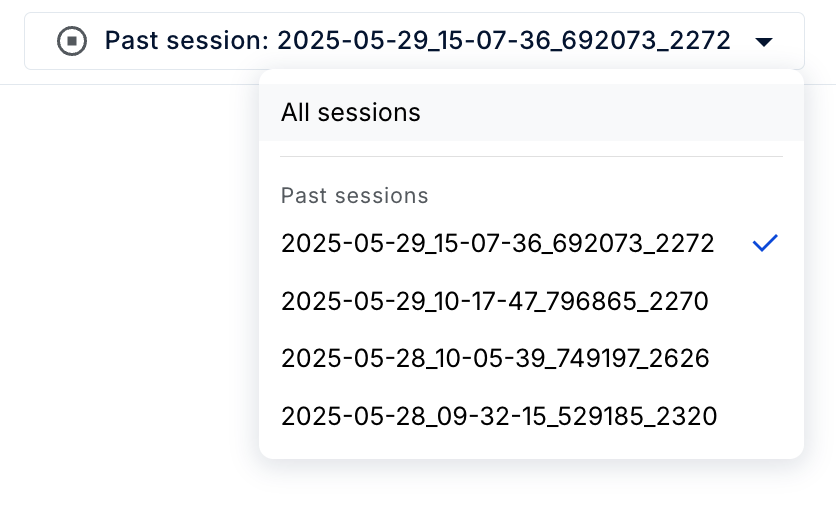Choose All sessions from the dropdown list
Viewport: 836px width, 512px height.
point(531,113)
